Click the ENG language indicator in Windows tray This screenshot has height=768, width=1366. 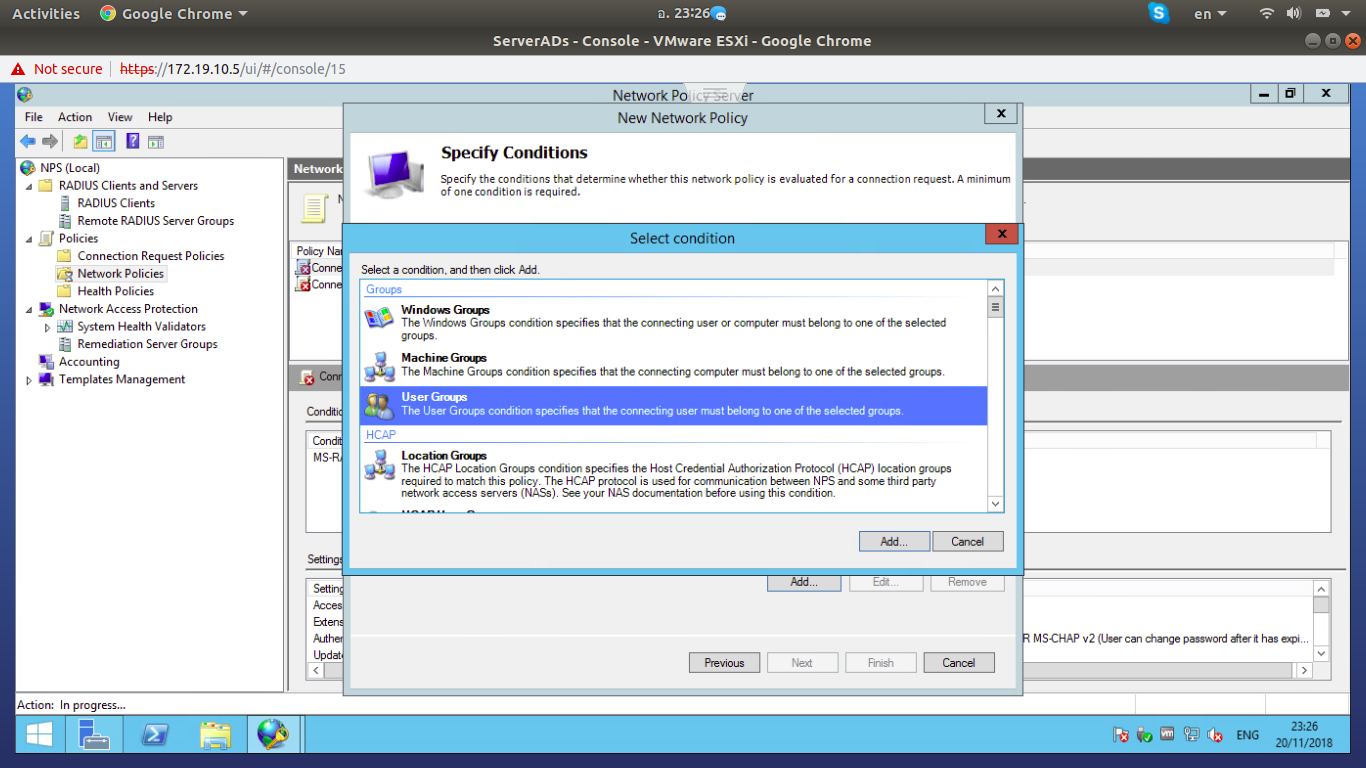point(1248,735)
